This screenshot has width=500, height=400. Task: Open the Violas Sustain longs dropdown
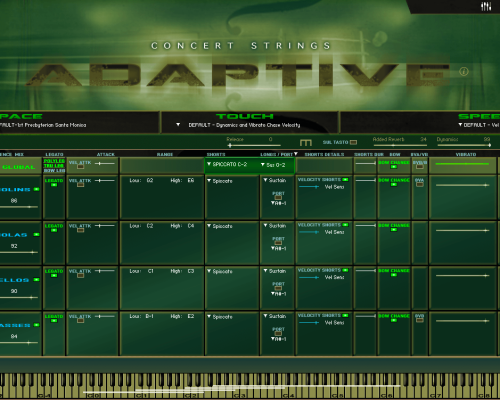tap(275, 226)
